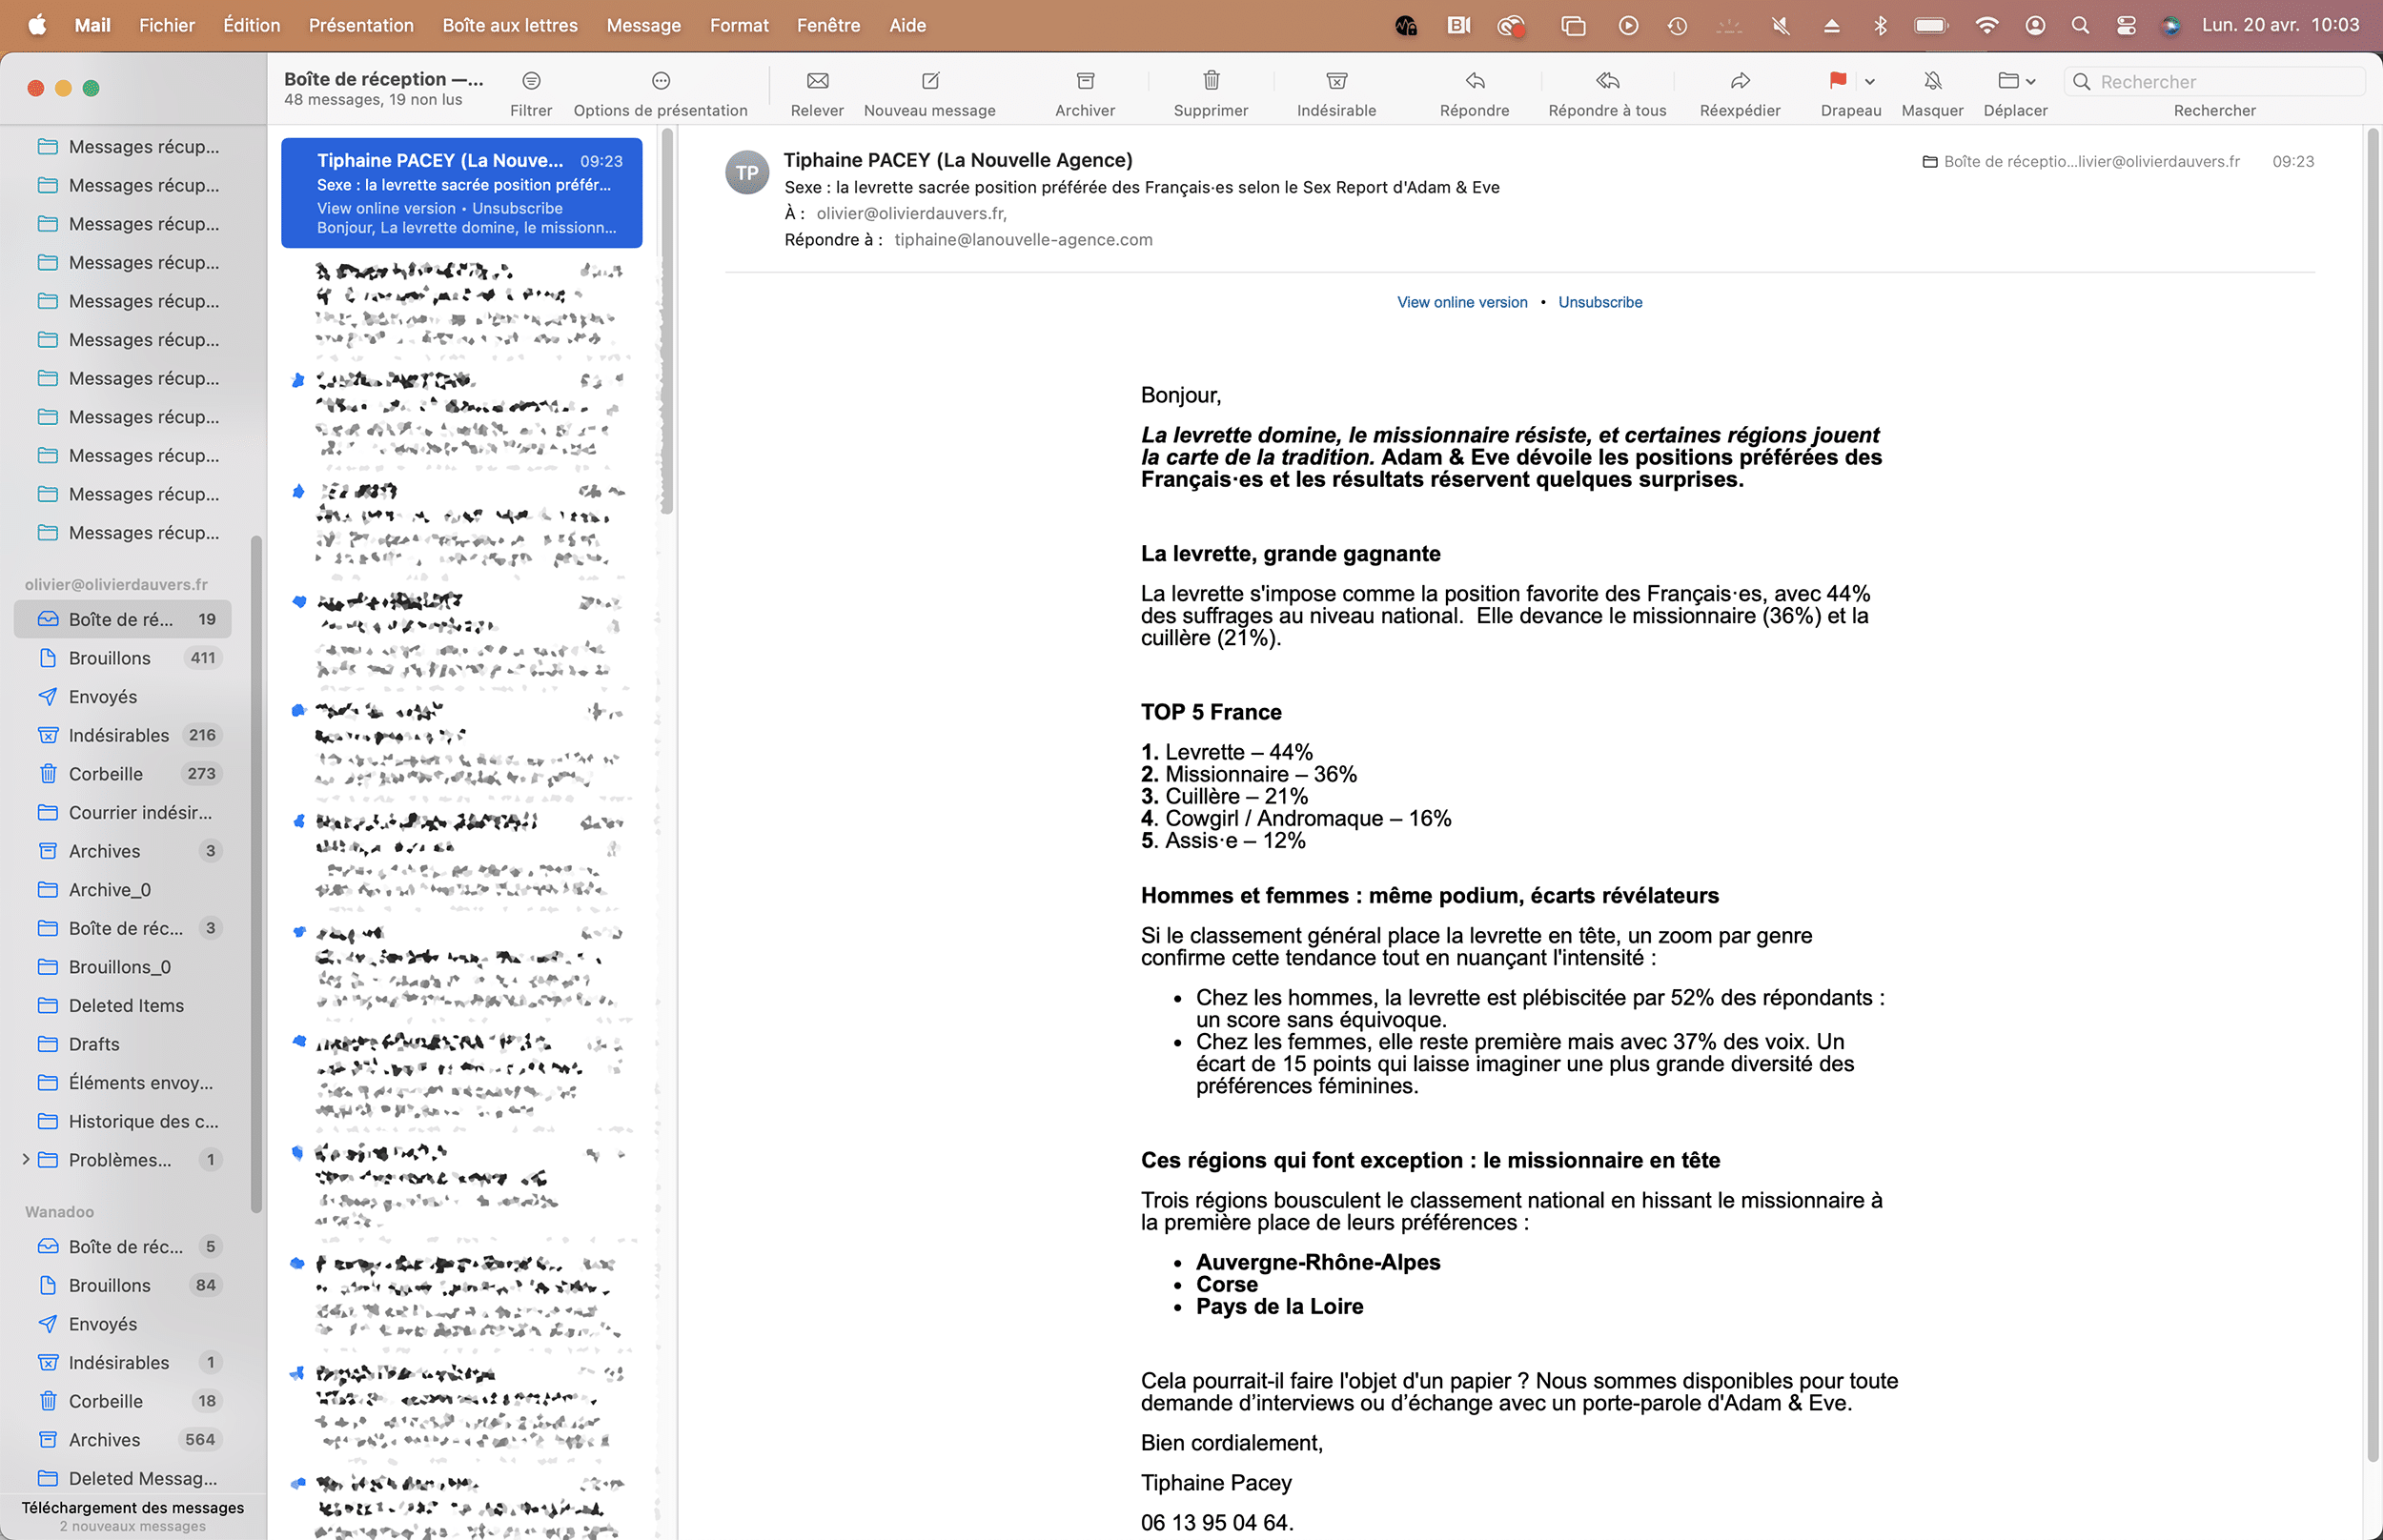
Task: Click the View online version link
Action: tap(1461, 302)
